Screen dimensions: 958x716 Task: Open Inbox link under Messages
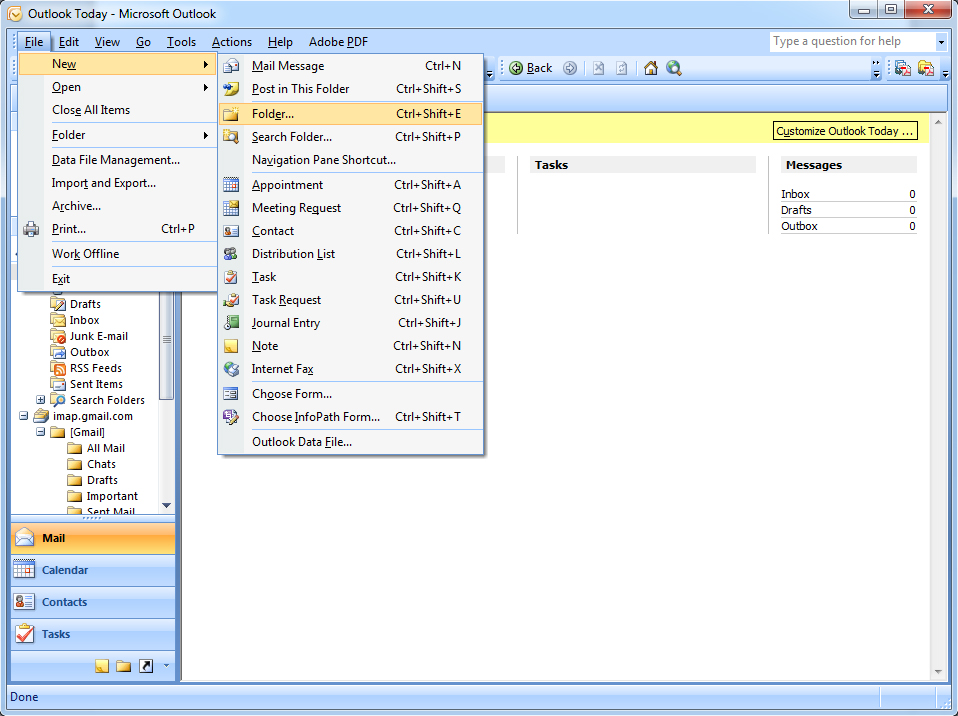pos(795,194)
